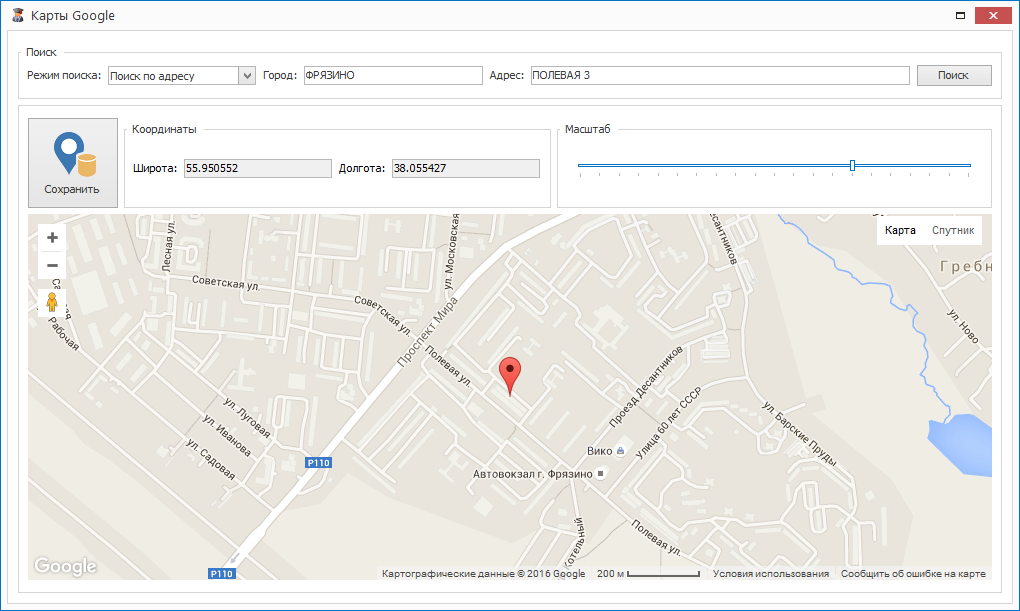
Task: Click the app icon in title bar
Action: (18, 15)
